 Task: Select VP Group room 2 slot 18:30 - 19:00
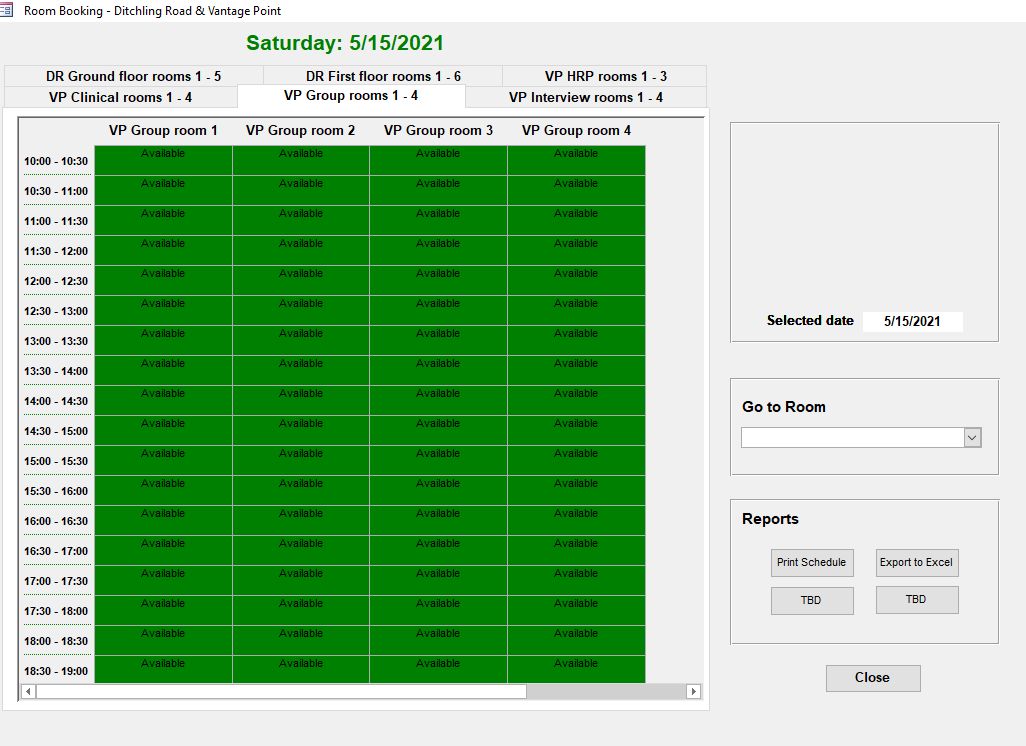point(301,670)
